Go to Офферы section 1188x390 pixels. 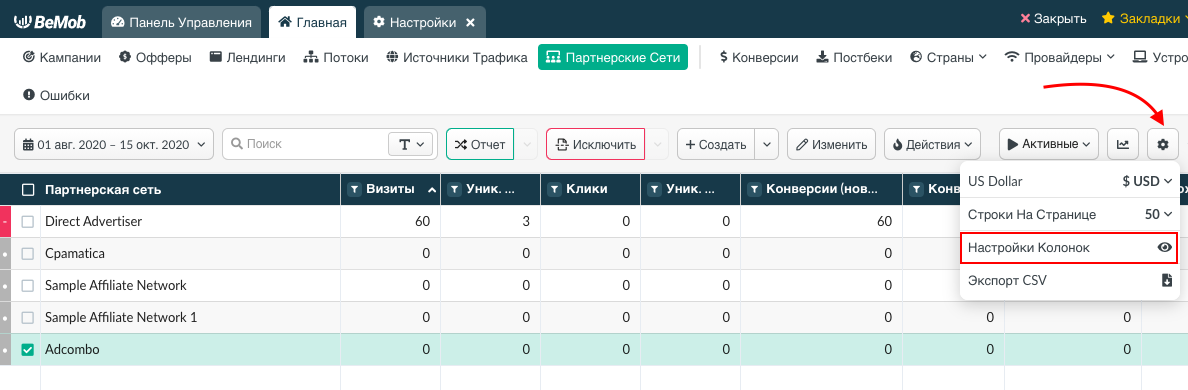(x=155, y=57)
